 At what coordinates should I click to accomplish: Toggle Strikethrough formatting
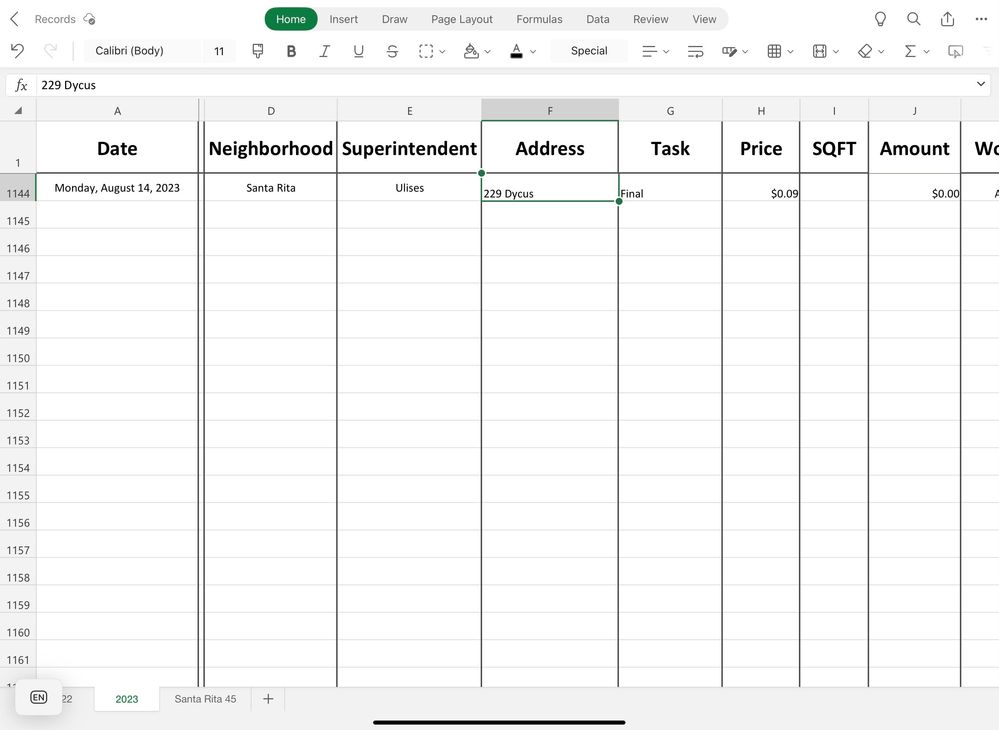coord(392,51)
